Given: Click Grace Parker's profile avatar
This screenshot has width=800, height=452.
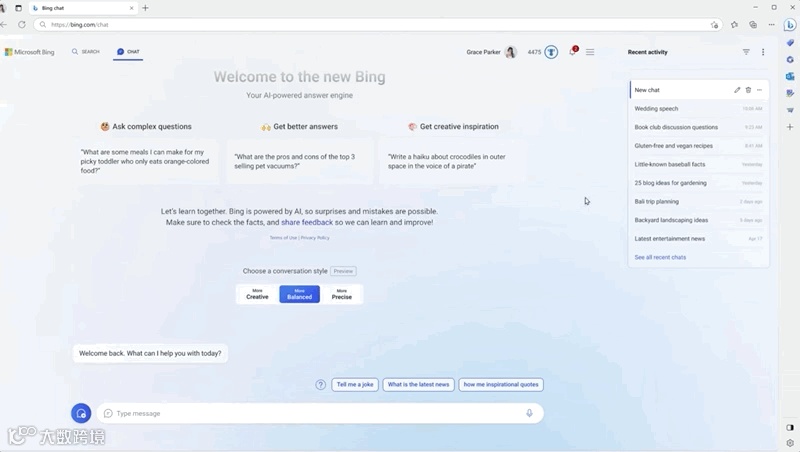Looking at the screenshot, I should (510, 52).
